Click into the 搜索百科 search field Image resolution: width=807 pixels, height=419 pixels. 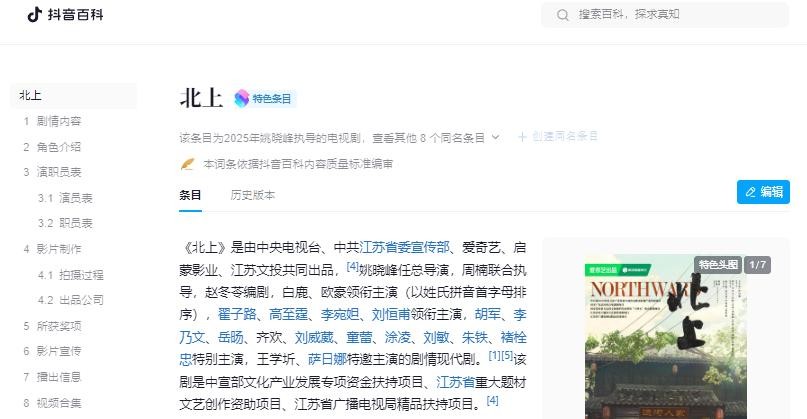tap(665, 15)
